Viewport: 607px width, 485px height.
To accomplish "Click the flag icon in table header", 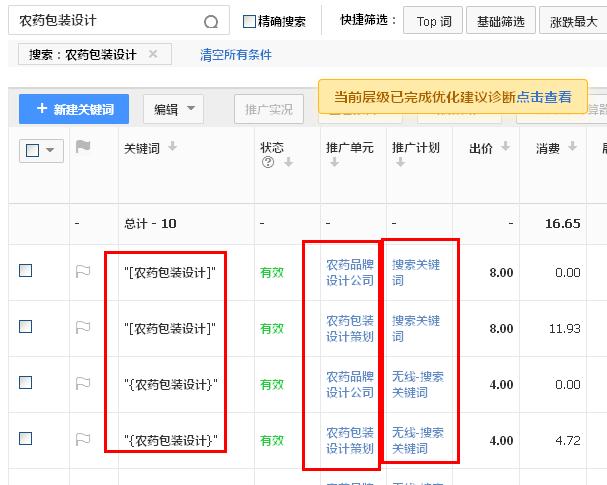I will coord(83,147).
